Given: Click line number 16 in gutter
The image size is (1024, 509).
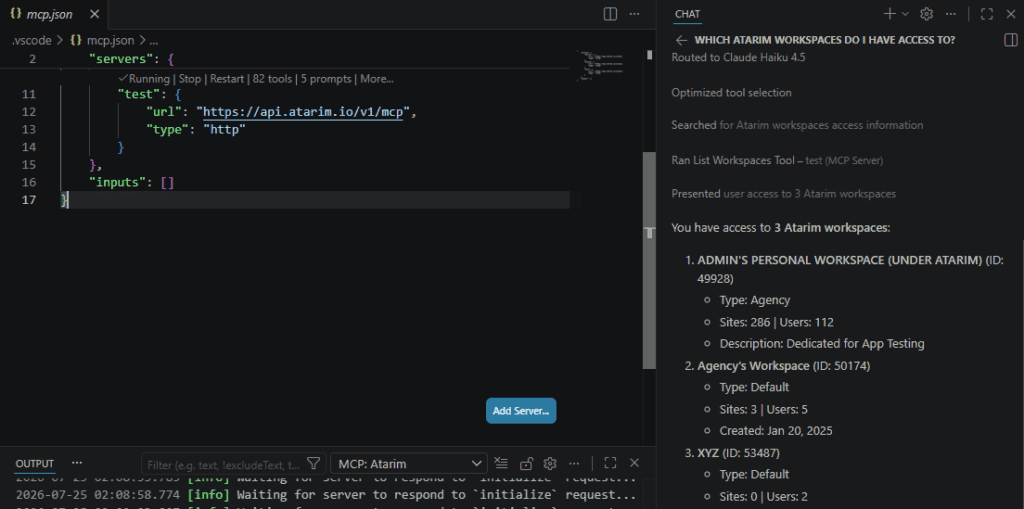Looking at the screenshot, I should [29, 182].
